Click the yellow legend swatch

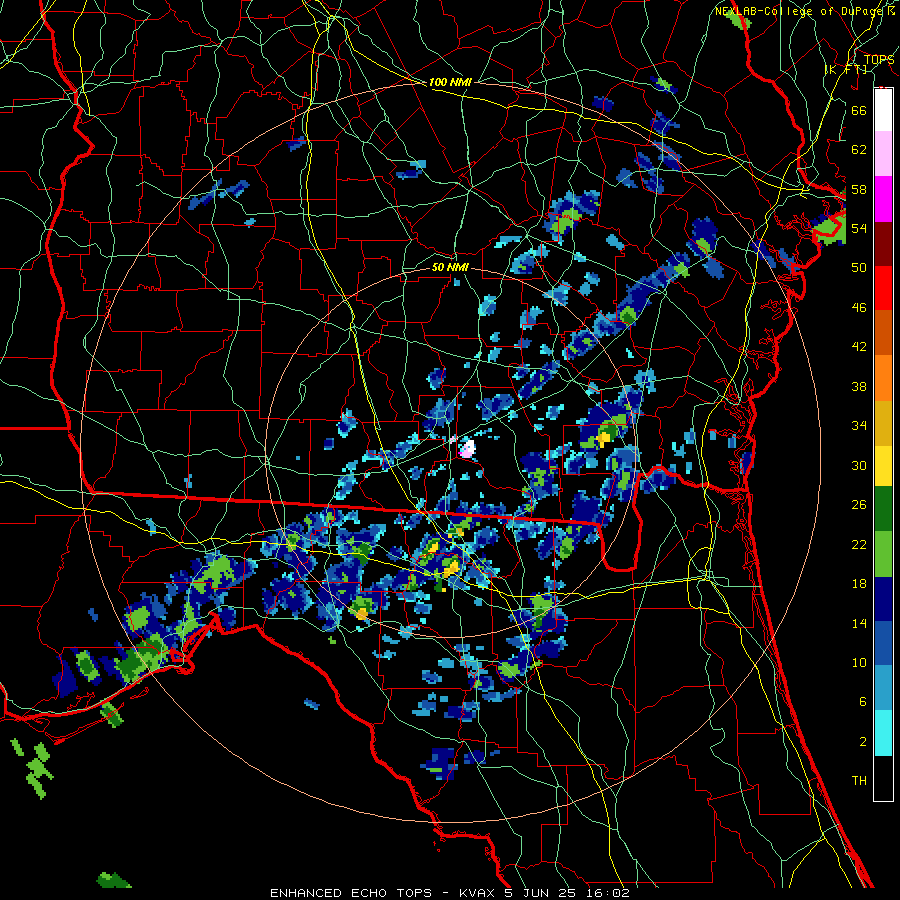(x=883, y=466)
